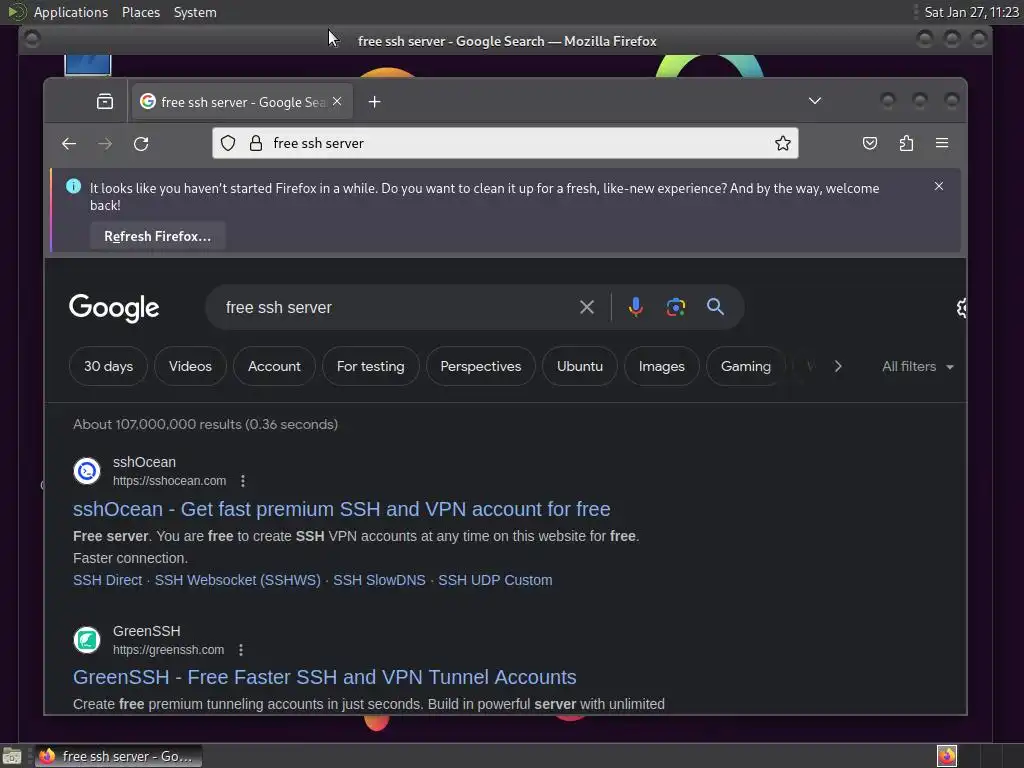Select the Gaming filter chip
Viewport: 1024px width, 768px height.
(x=745, y=366)
